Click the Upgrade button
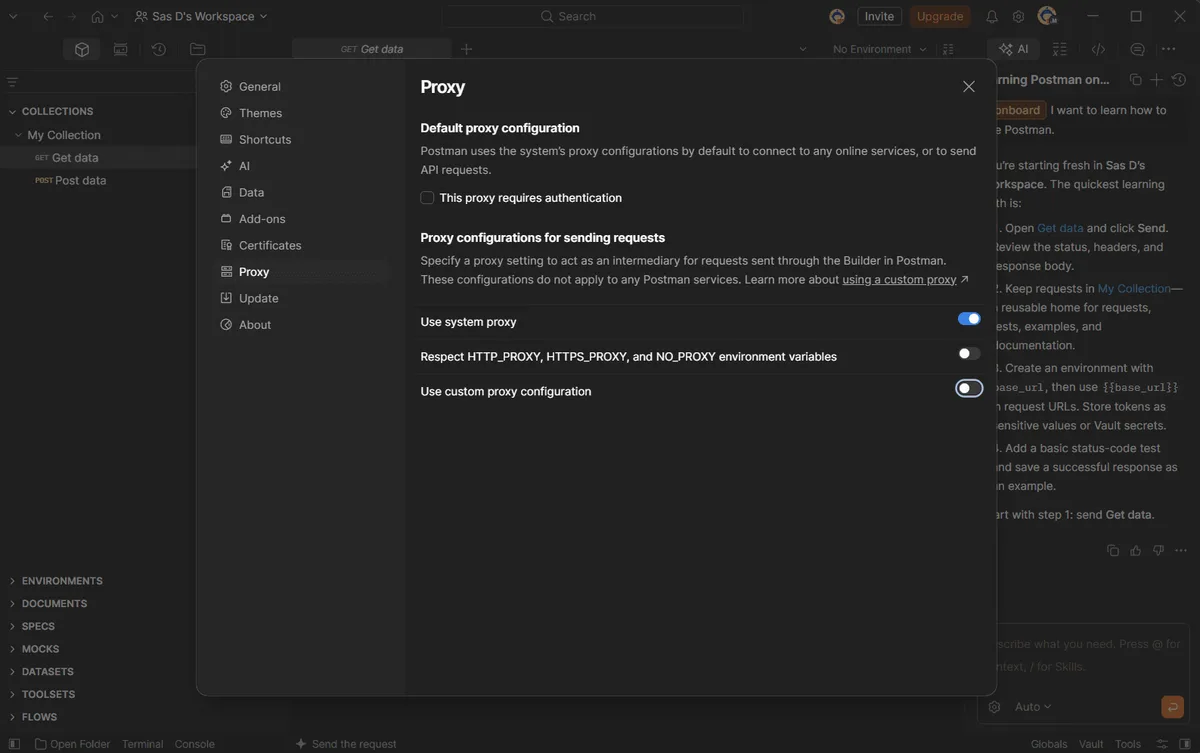 (940, 16)
